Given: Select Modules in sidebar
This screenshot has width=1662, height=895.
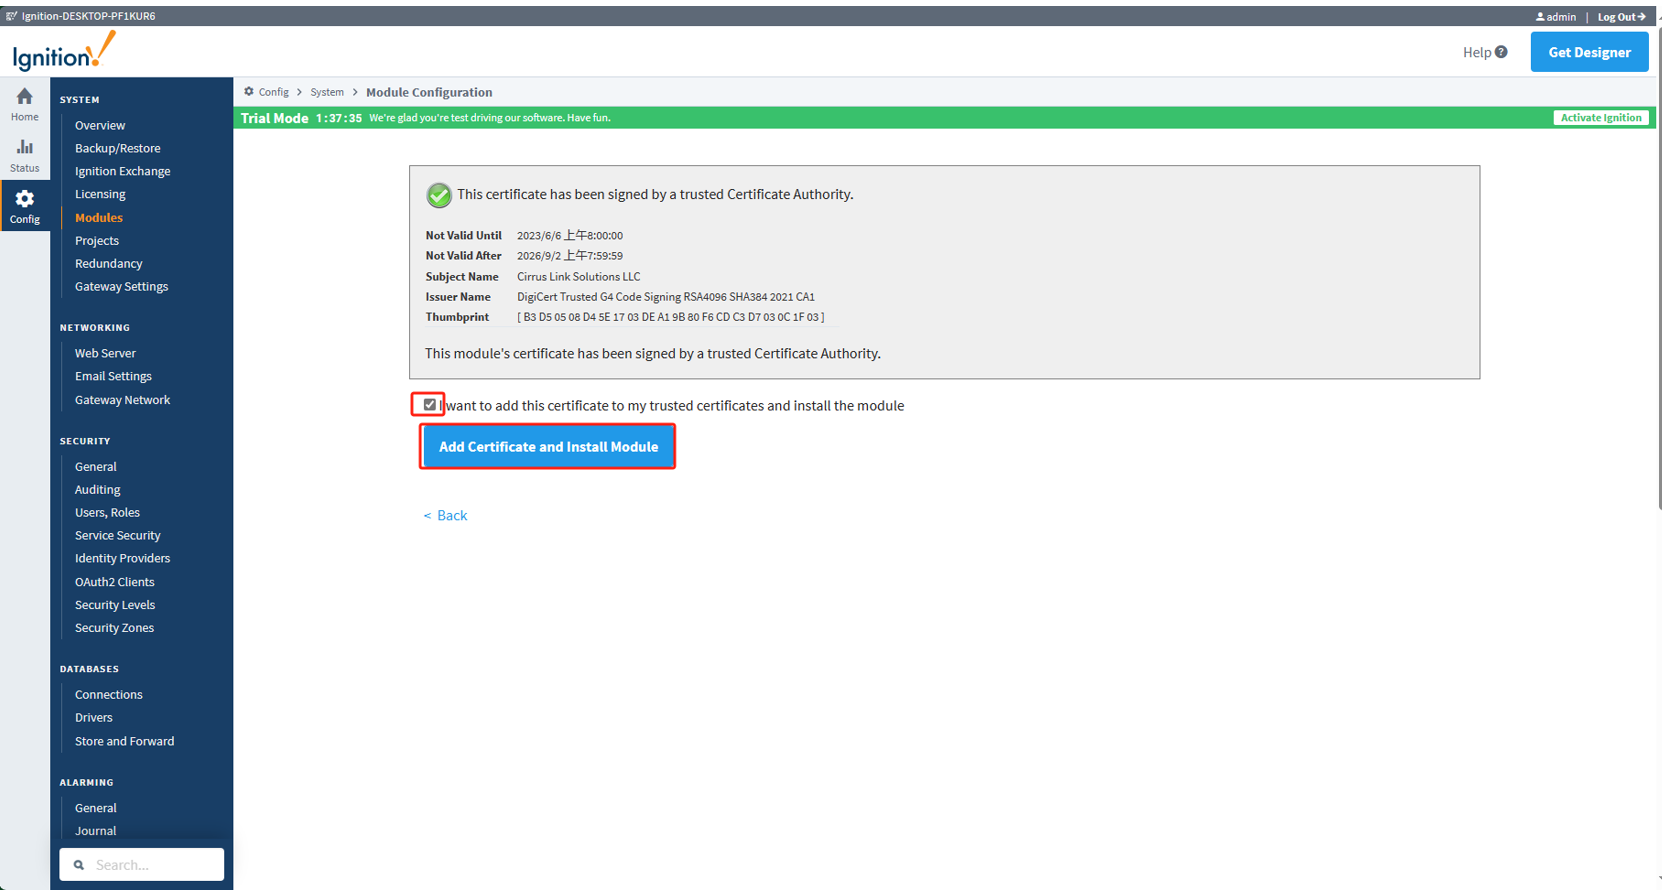Looking at the screenshot, I should [x=99, y=217].
